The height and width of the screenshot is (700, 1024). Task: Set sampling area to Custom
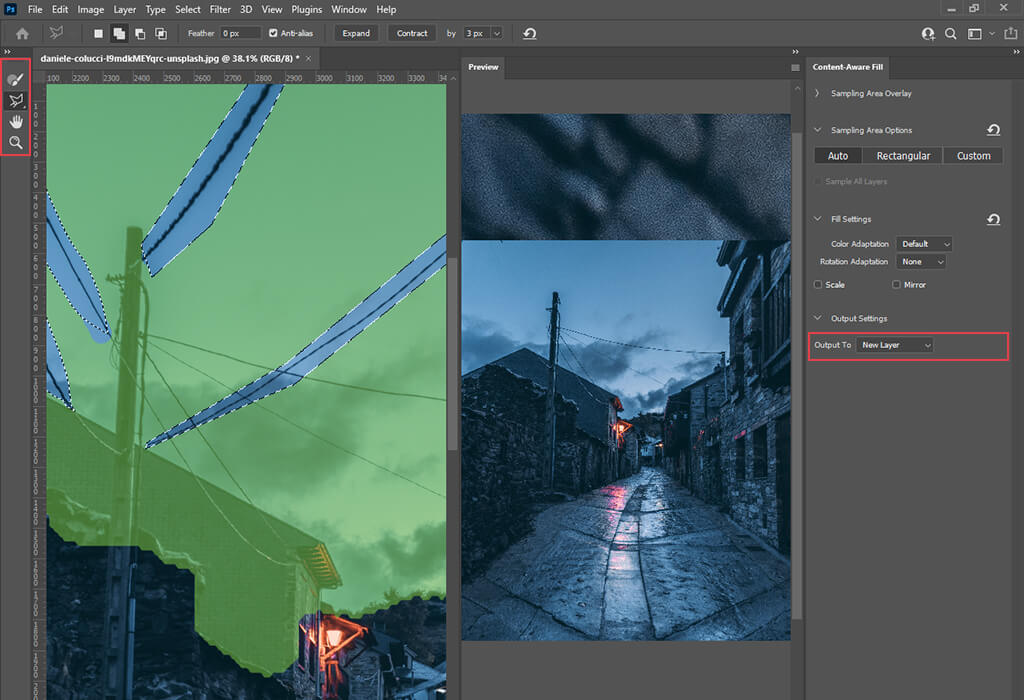(x=973, y=155)
